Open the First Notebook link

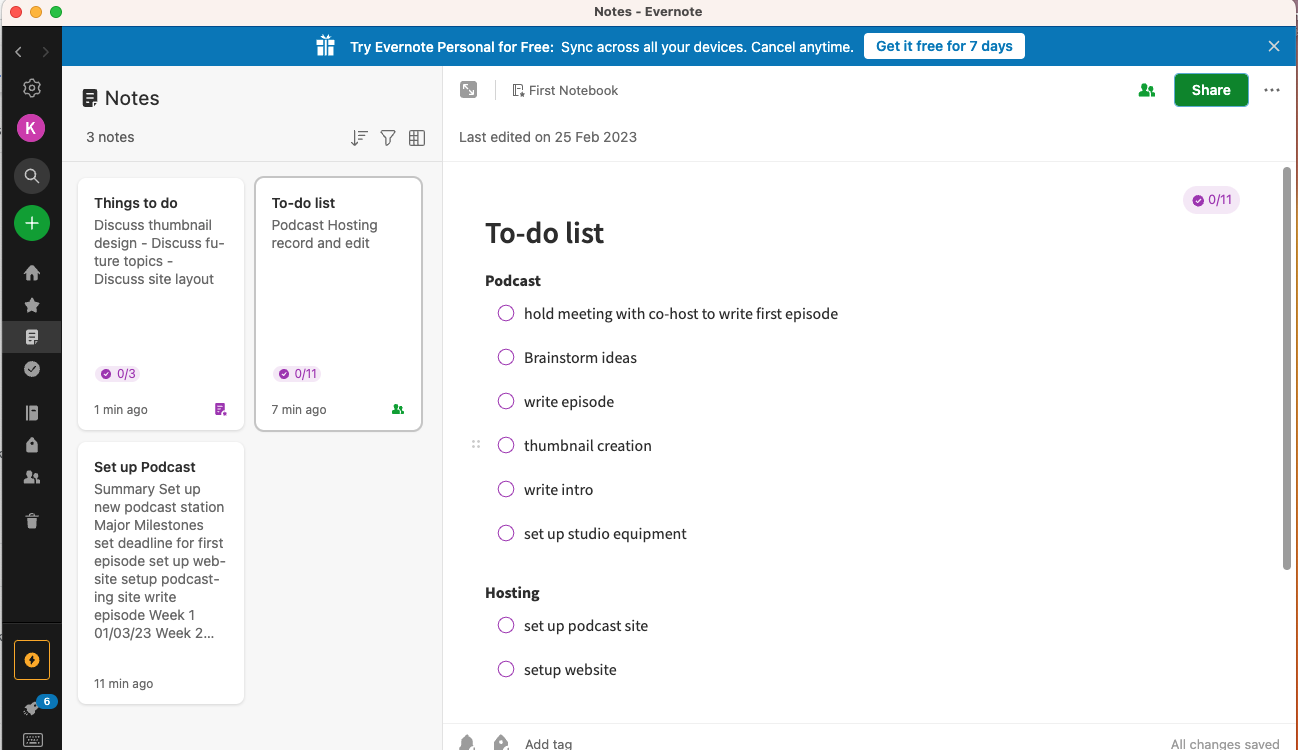tap(565, 90)
